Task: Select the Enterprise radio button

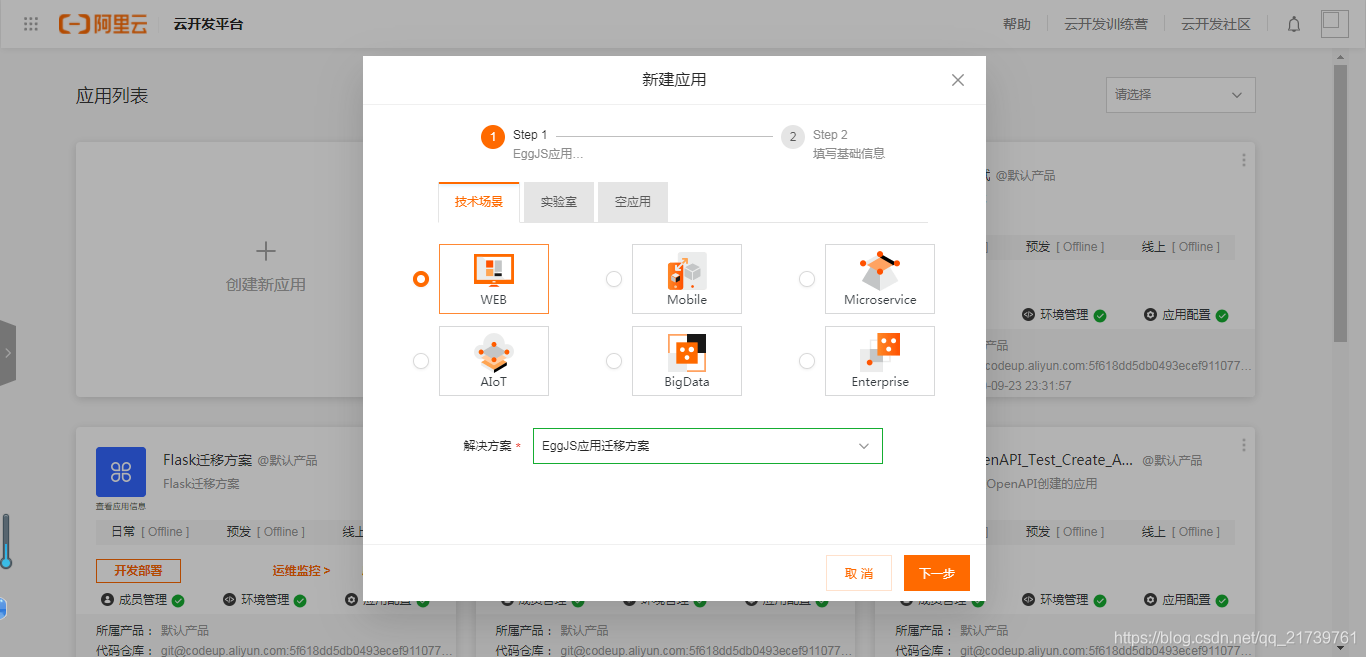Action: tap(807, 361)
